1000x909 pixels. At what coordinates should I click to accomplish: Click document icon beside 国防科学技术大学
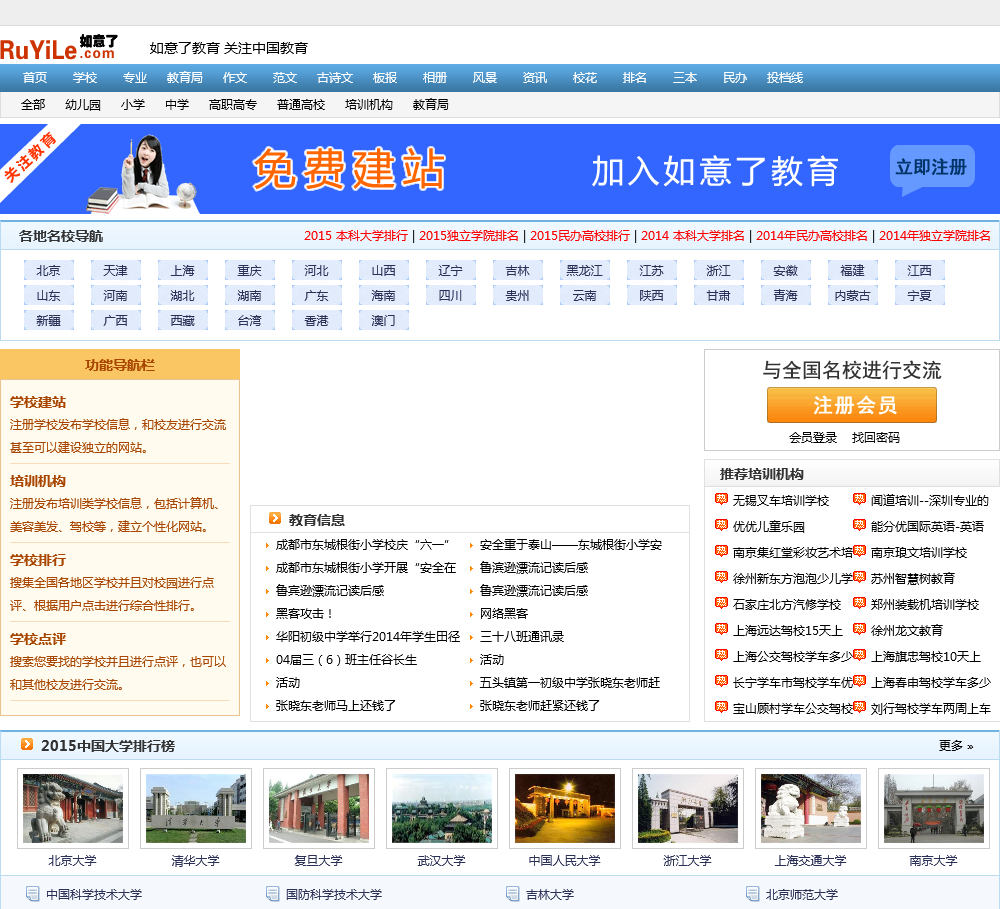tap(272, 894)
